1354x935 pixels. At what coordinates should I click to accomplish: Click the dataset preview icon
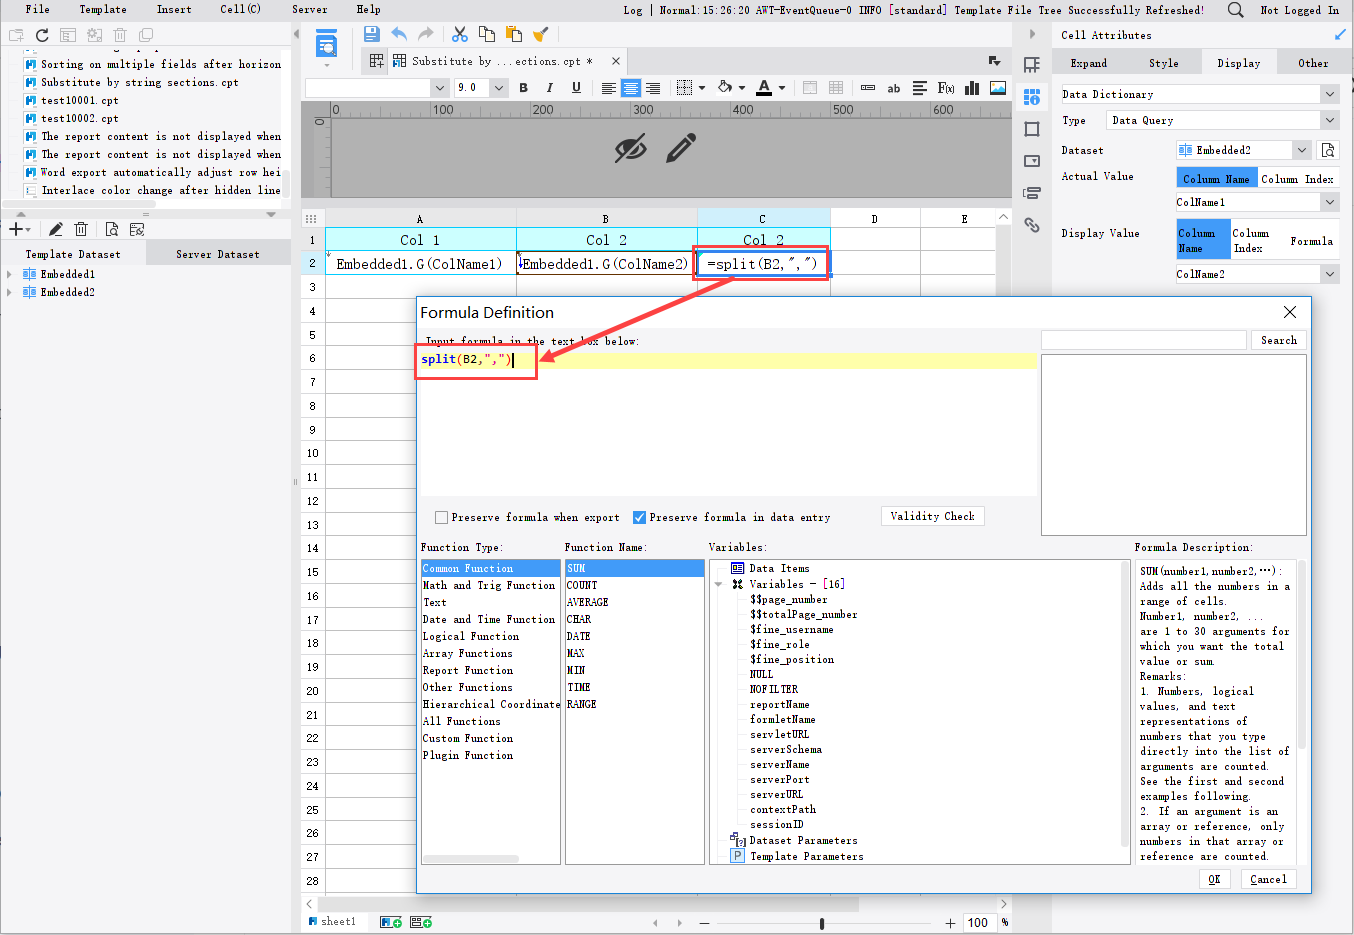tap(112, 229)
